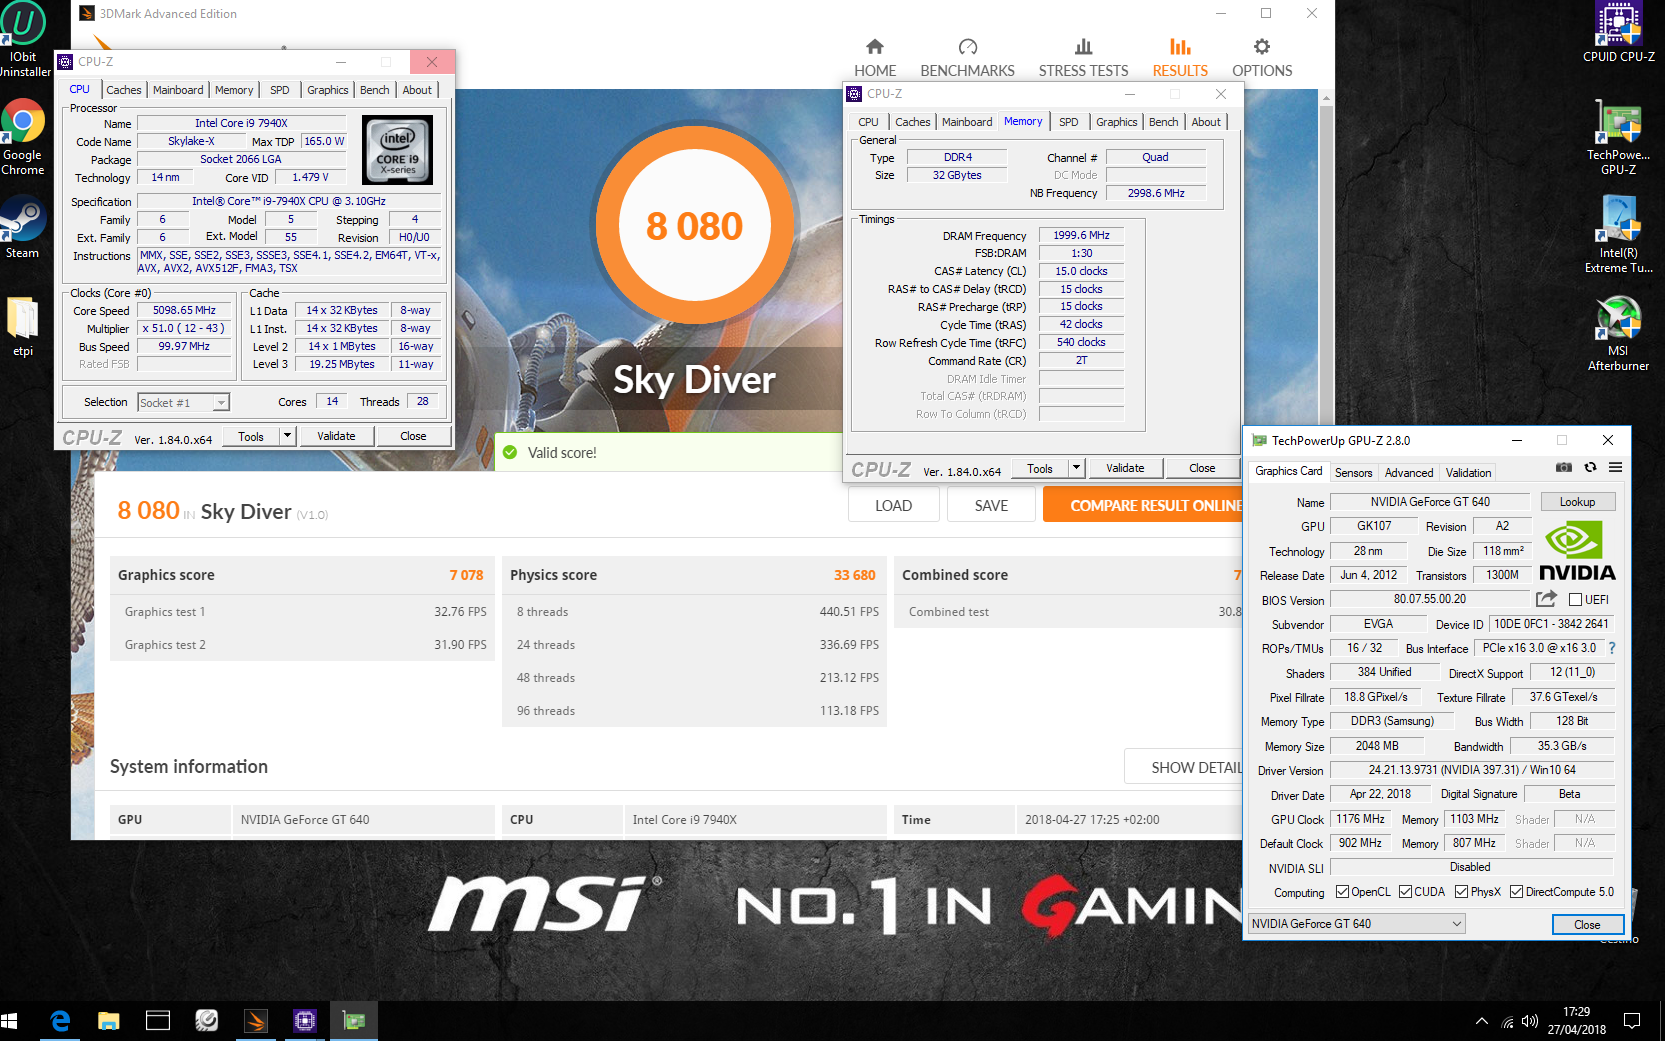This screenshot has width=1665, height=1041.
Task: Switch to Sensors tab in GPU-Z
Action: pyautogui.click(x=1353, y=473)
